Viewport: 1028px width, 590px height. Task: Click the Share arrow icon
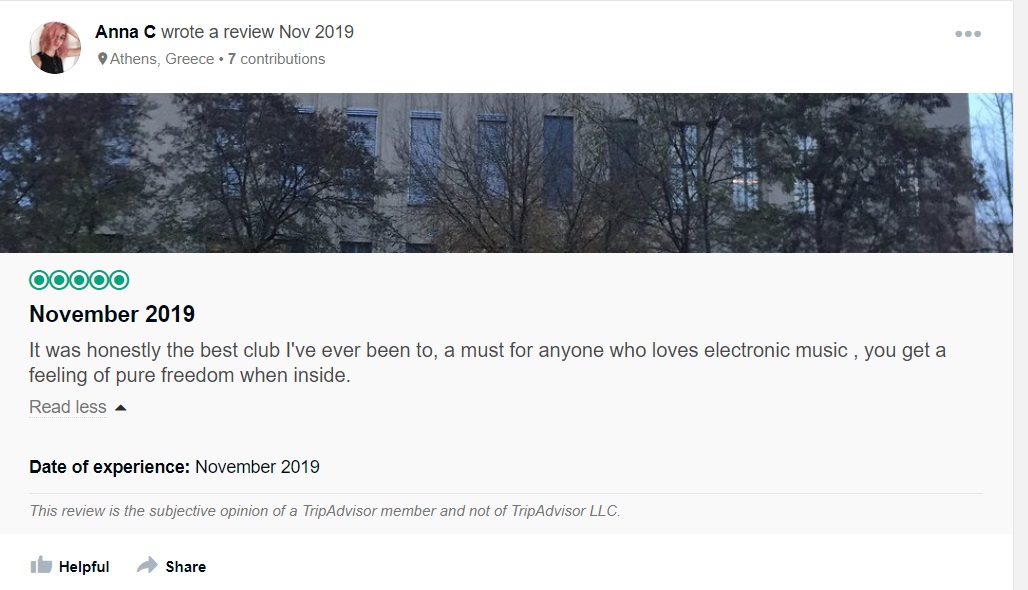coord(147,565)
